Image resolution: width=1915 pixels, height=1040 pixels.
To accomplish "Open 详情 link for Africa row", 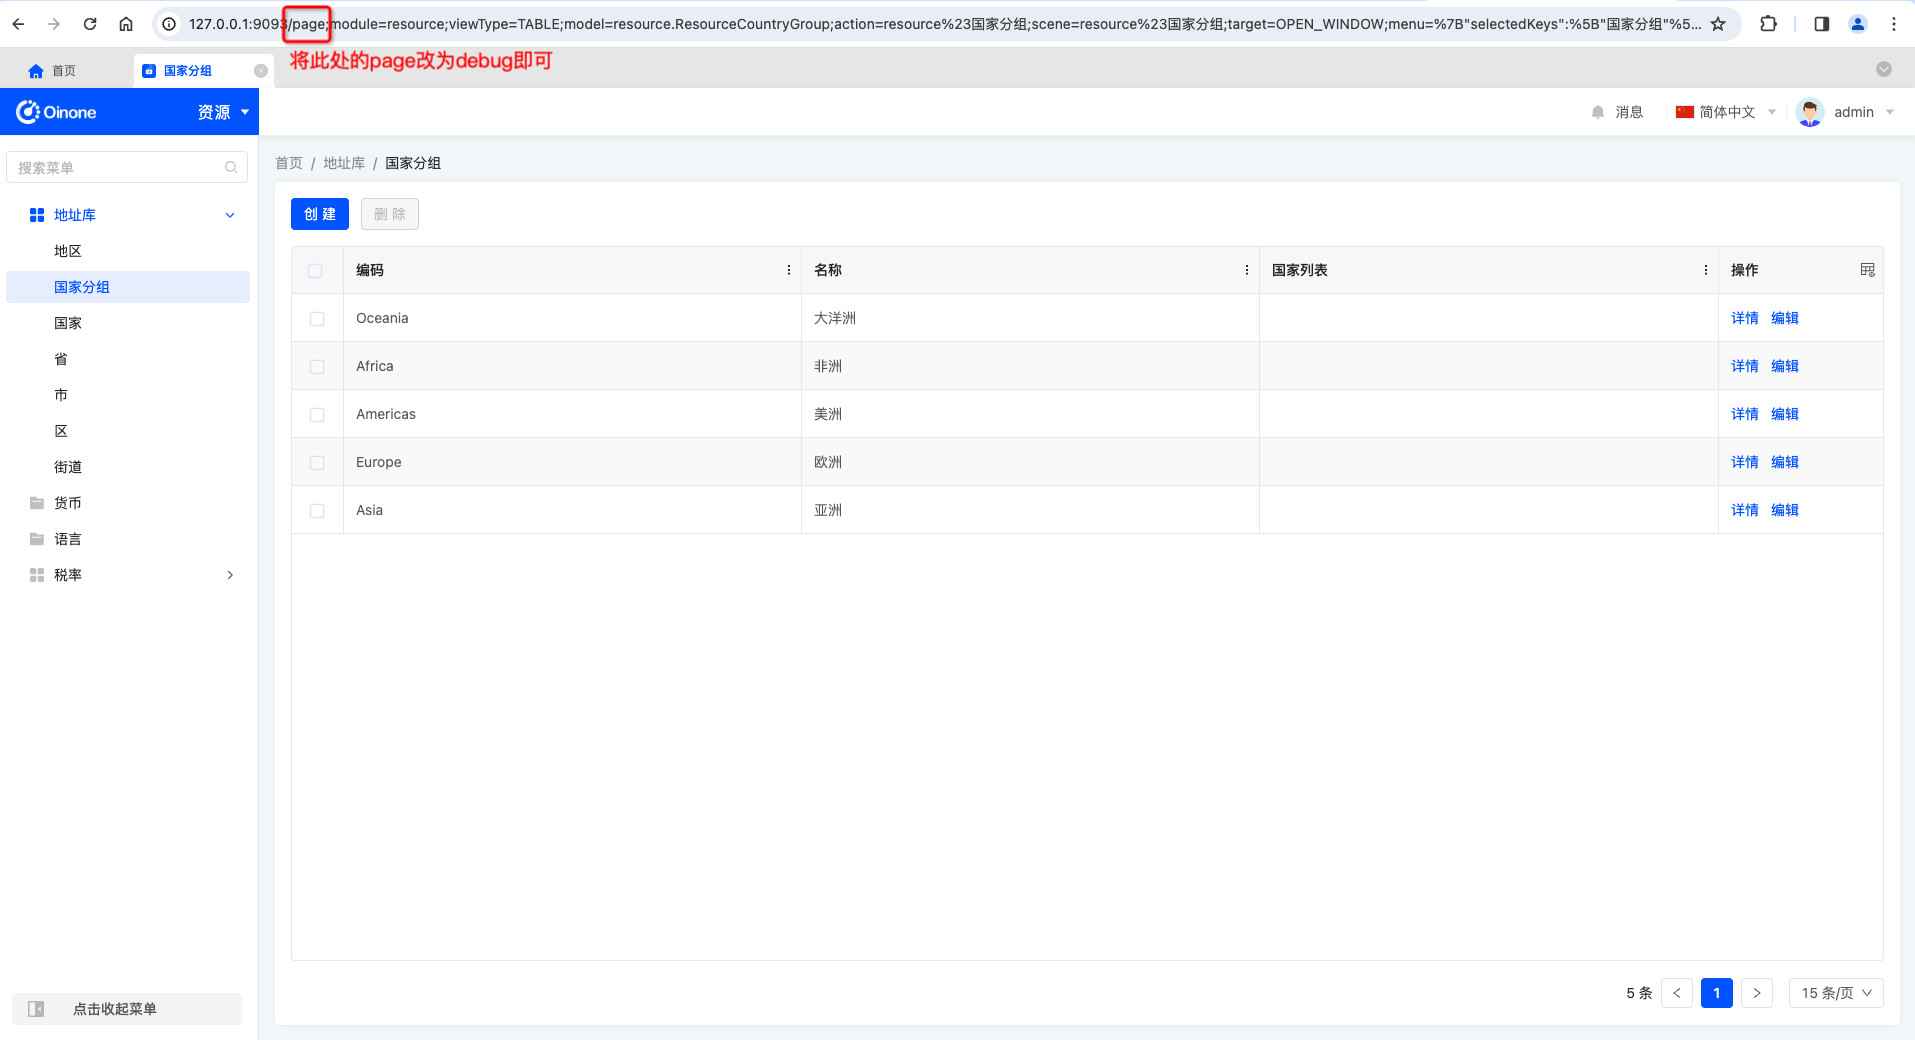I will click(1744, 366).
